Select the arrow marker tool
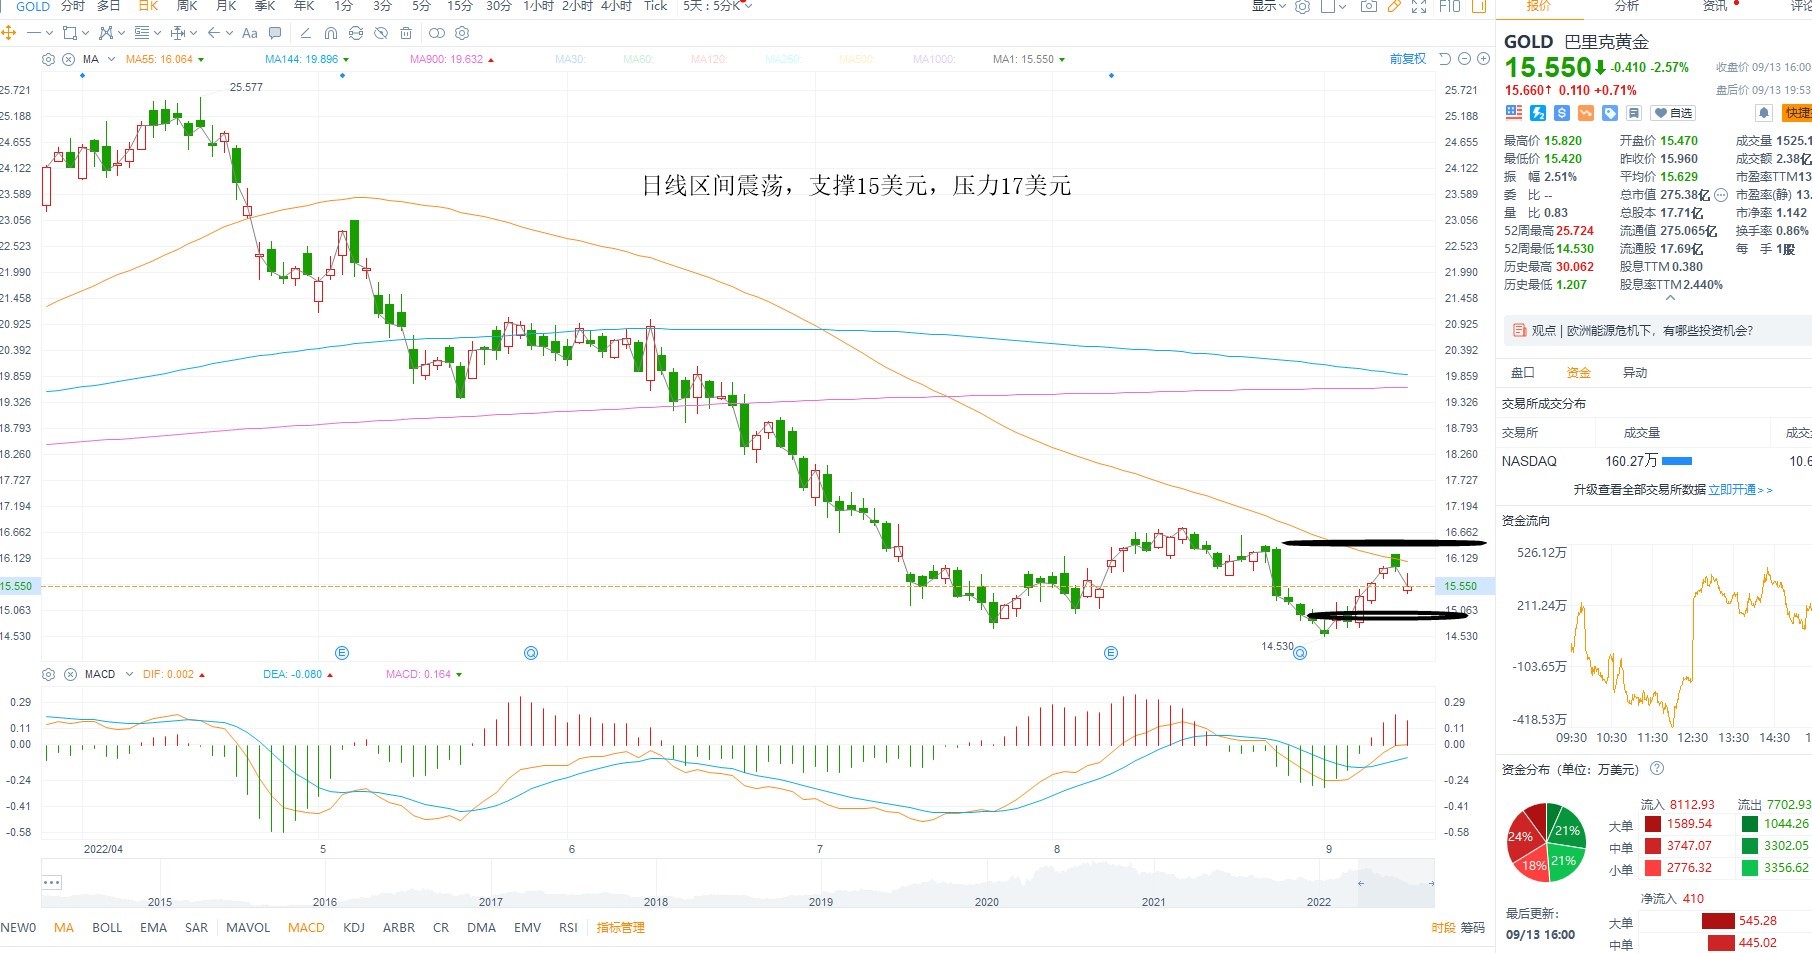Image resolution: width=1812 pixels, height=953 pixels. (x=214, y=33)
